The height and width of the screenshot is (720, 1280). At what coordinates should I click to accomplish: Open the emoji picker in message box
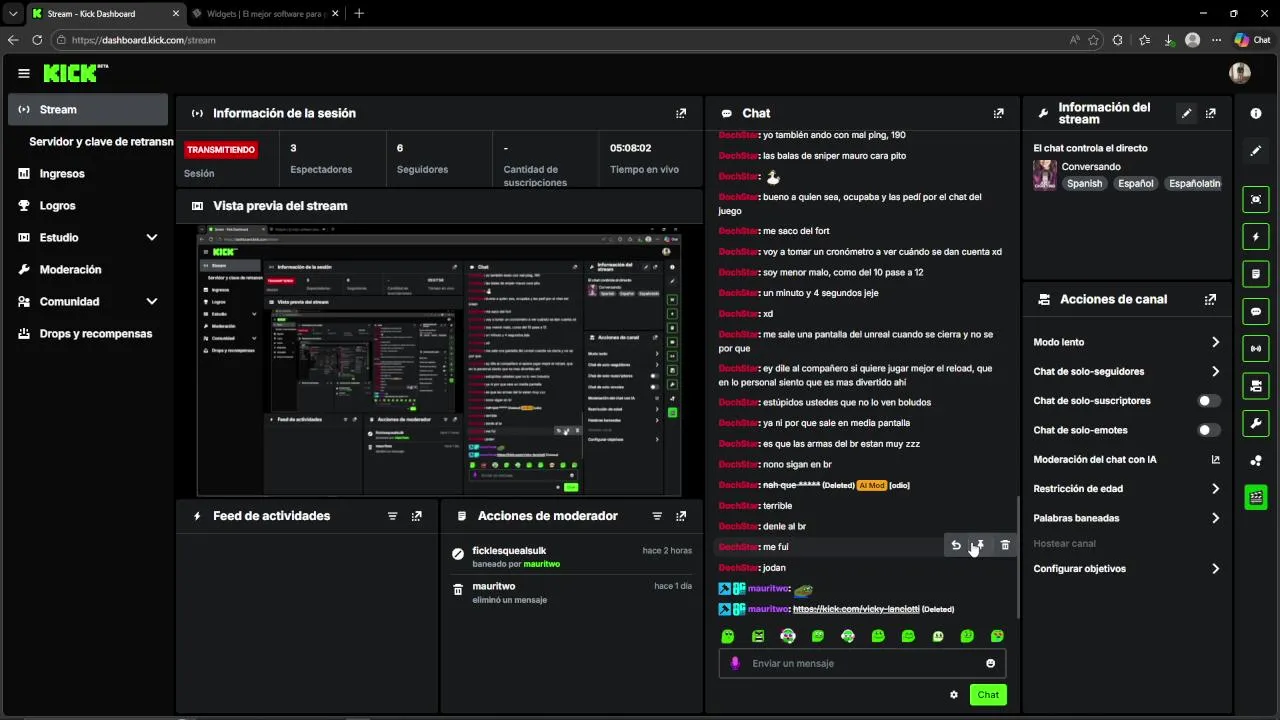coord(991,663)
